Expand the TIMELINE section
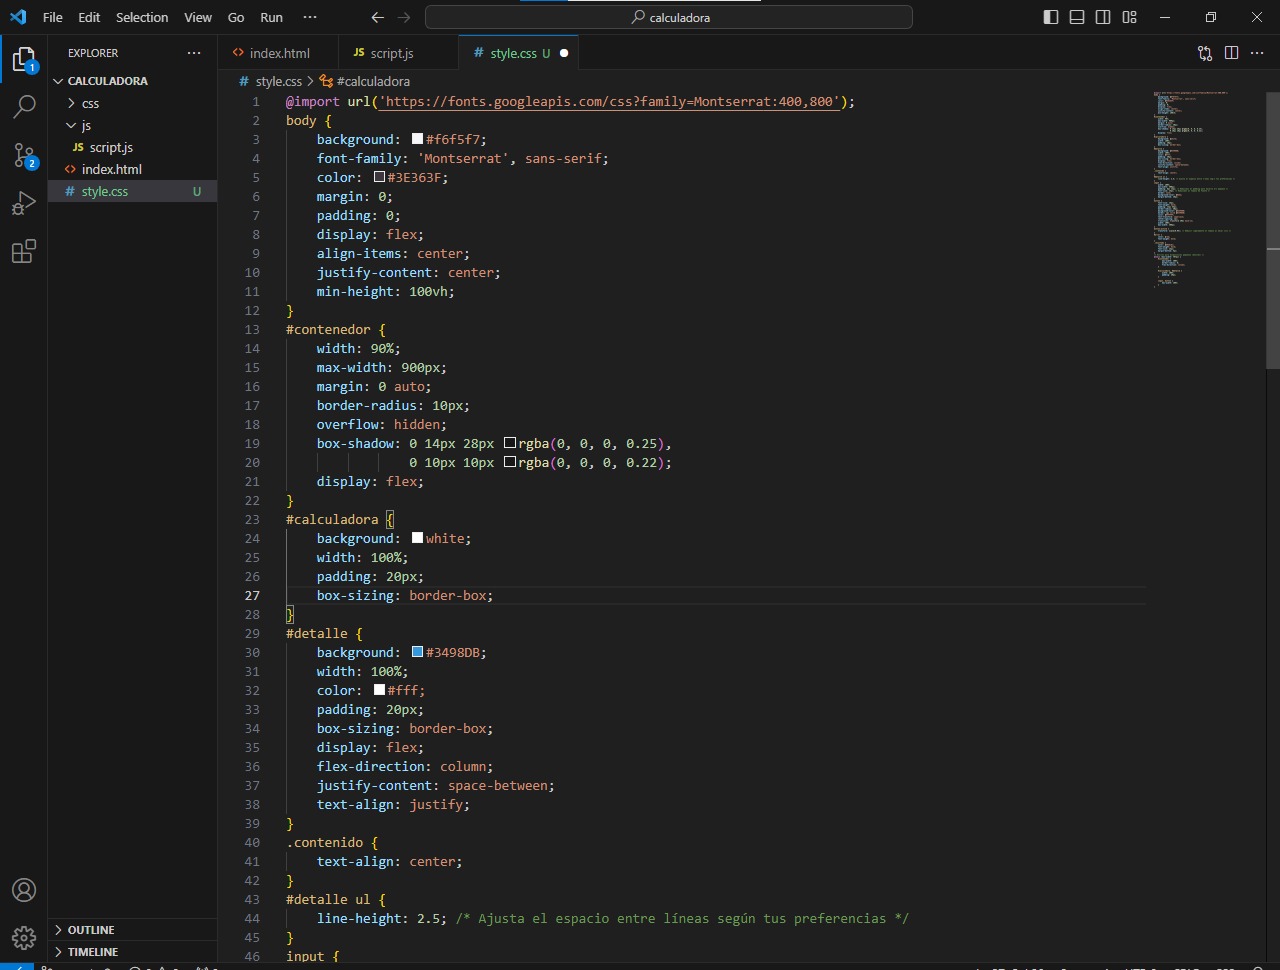This screenshot has height=970, width=1280. (x=132, y=952)
